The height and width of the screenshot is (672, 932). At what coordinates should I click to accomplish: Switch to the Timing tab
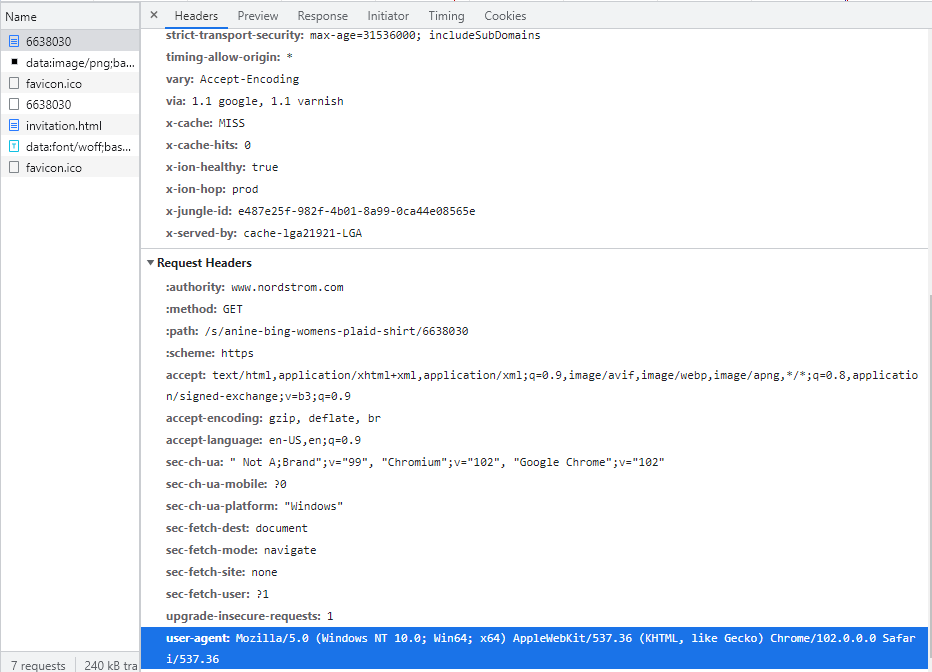(446, 16)
